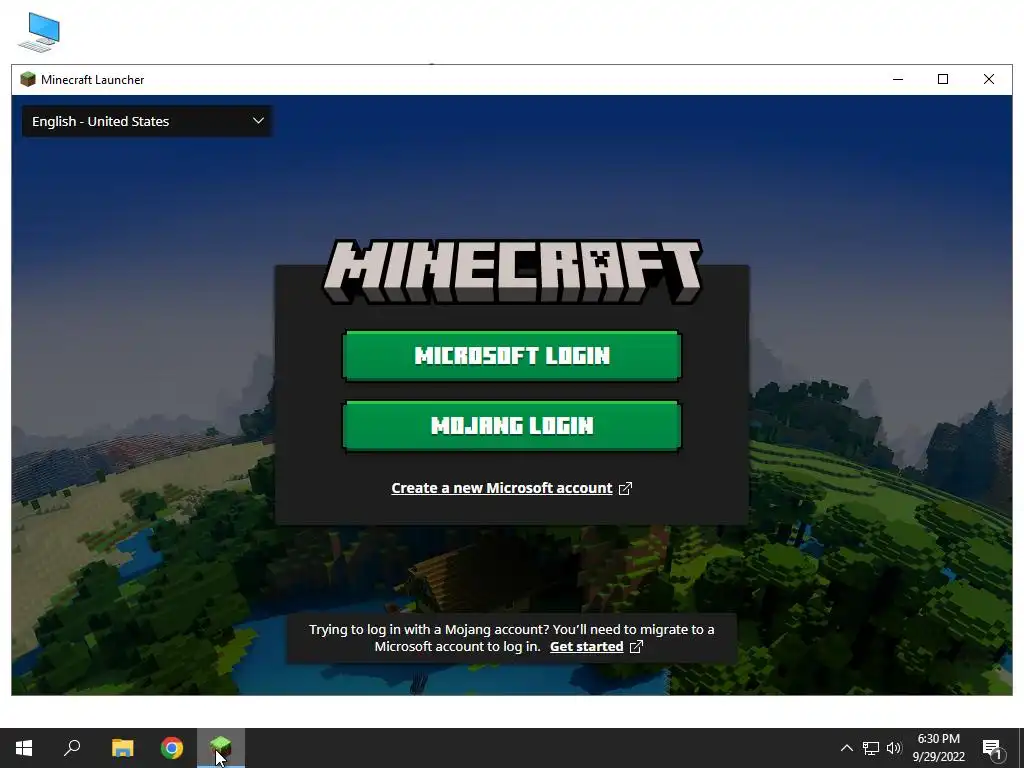Click the Microsoft Login button
Screen dimensions: 1024x768
tap(512, 356)
